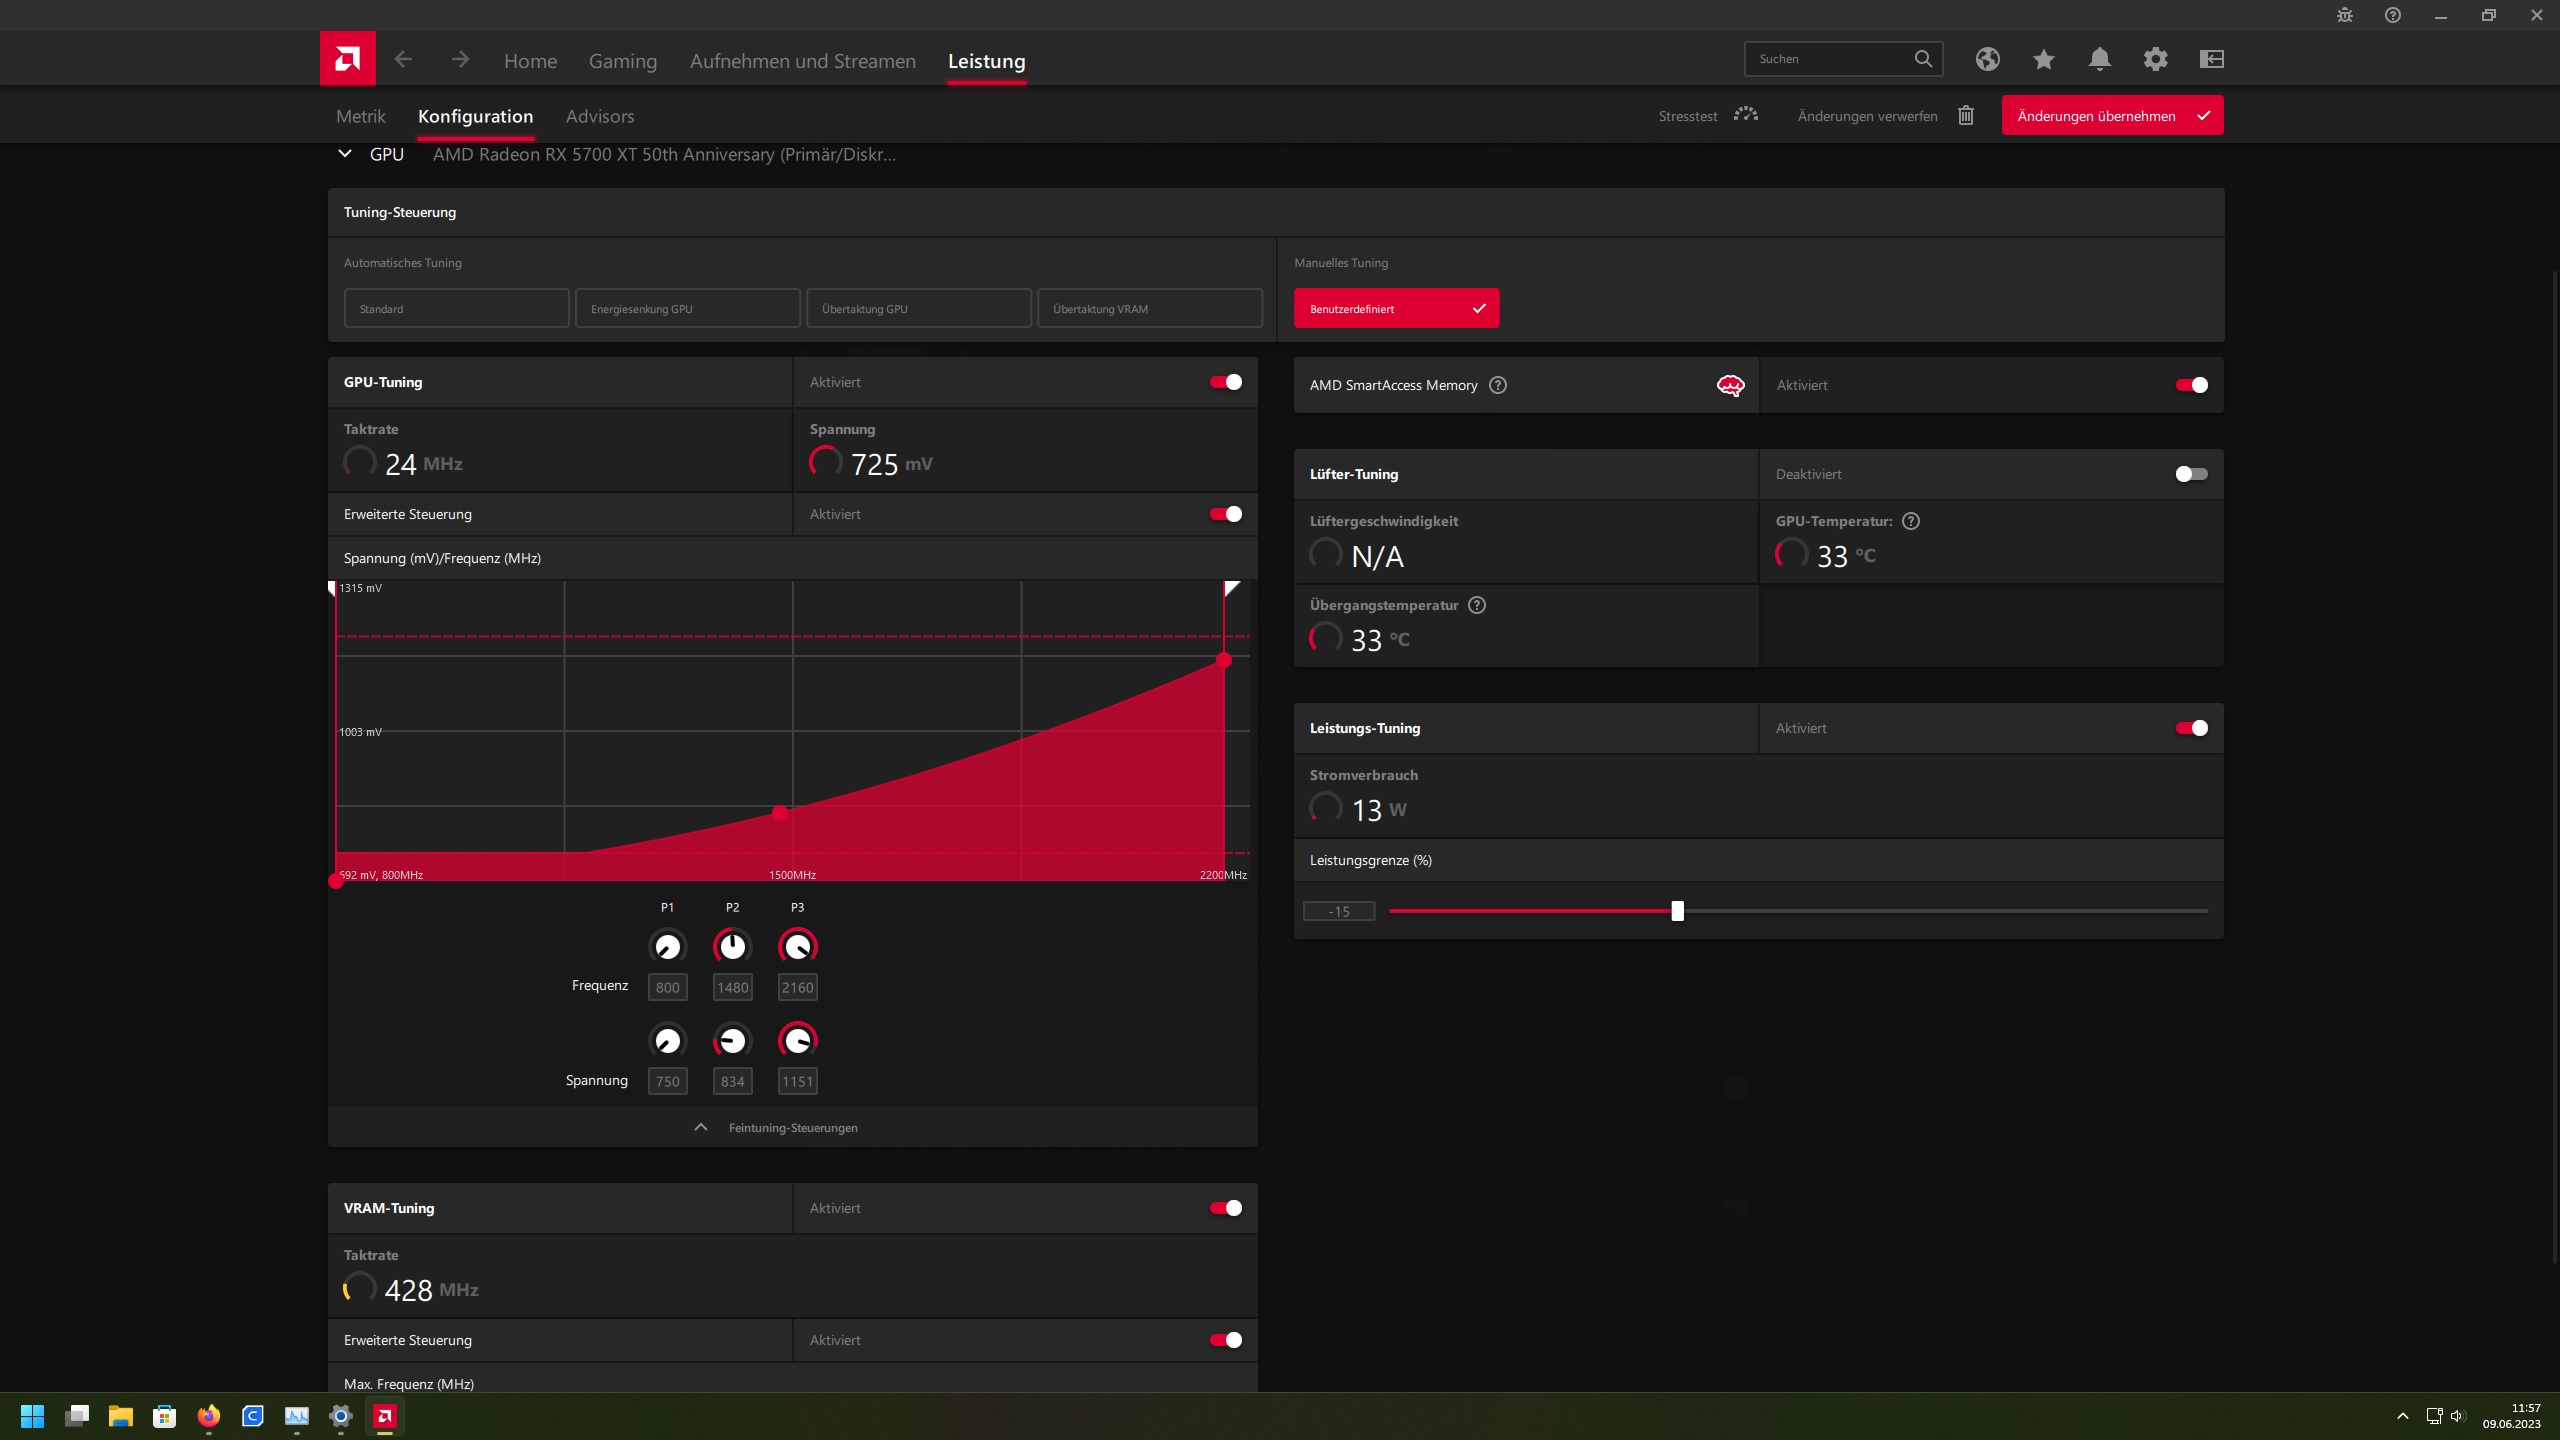Click the SmartAccess Memory help icon
Screen dimensions: 2560x1440
(x=1497, y=385)
